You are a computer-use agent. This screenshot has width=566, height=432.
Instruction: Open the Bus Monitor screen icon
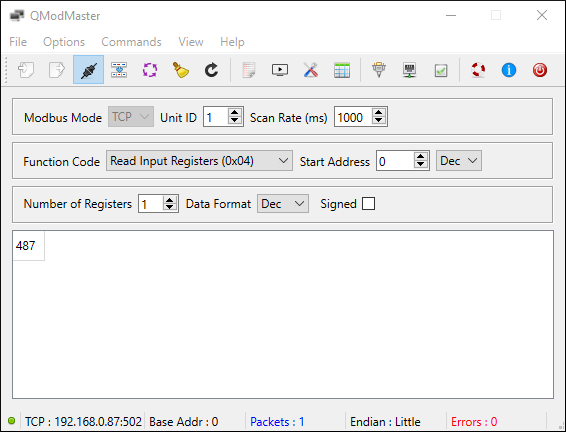click(x=280, y=70)
